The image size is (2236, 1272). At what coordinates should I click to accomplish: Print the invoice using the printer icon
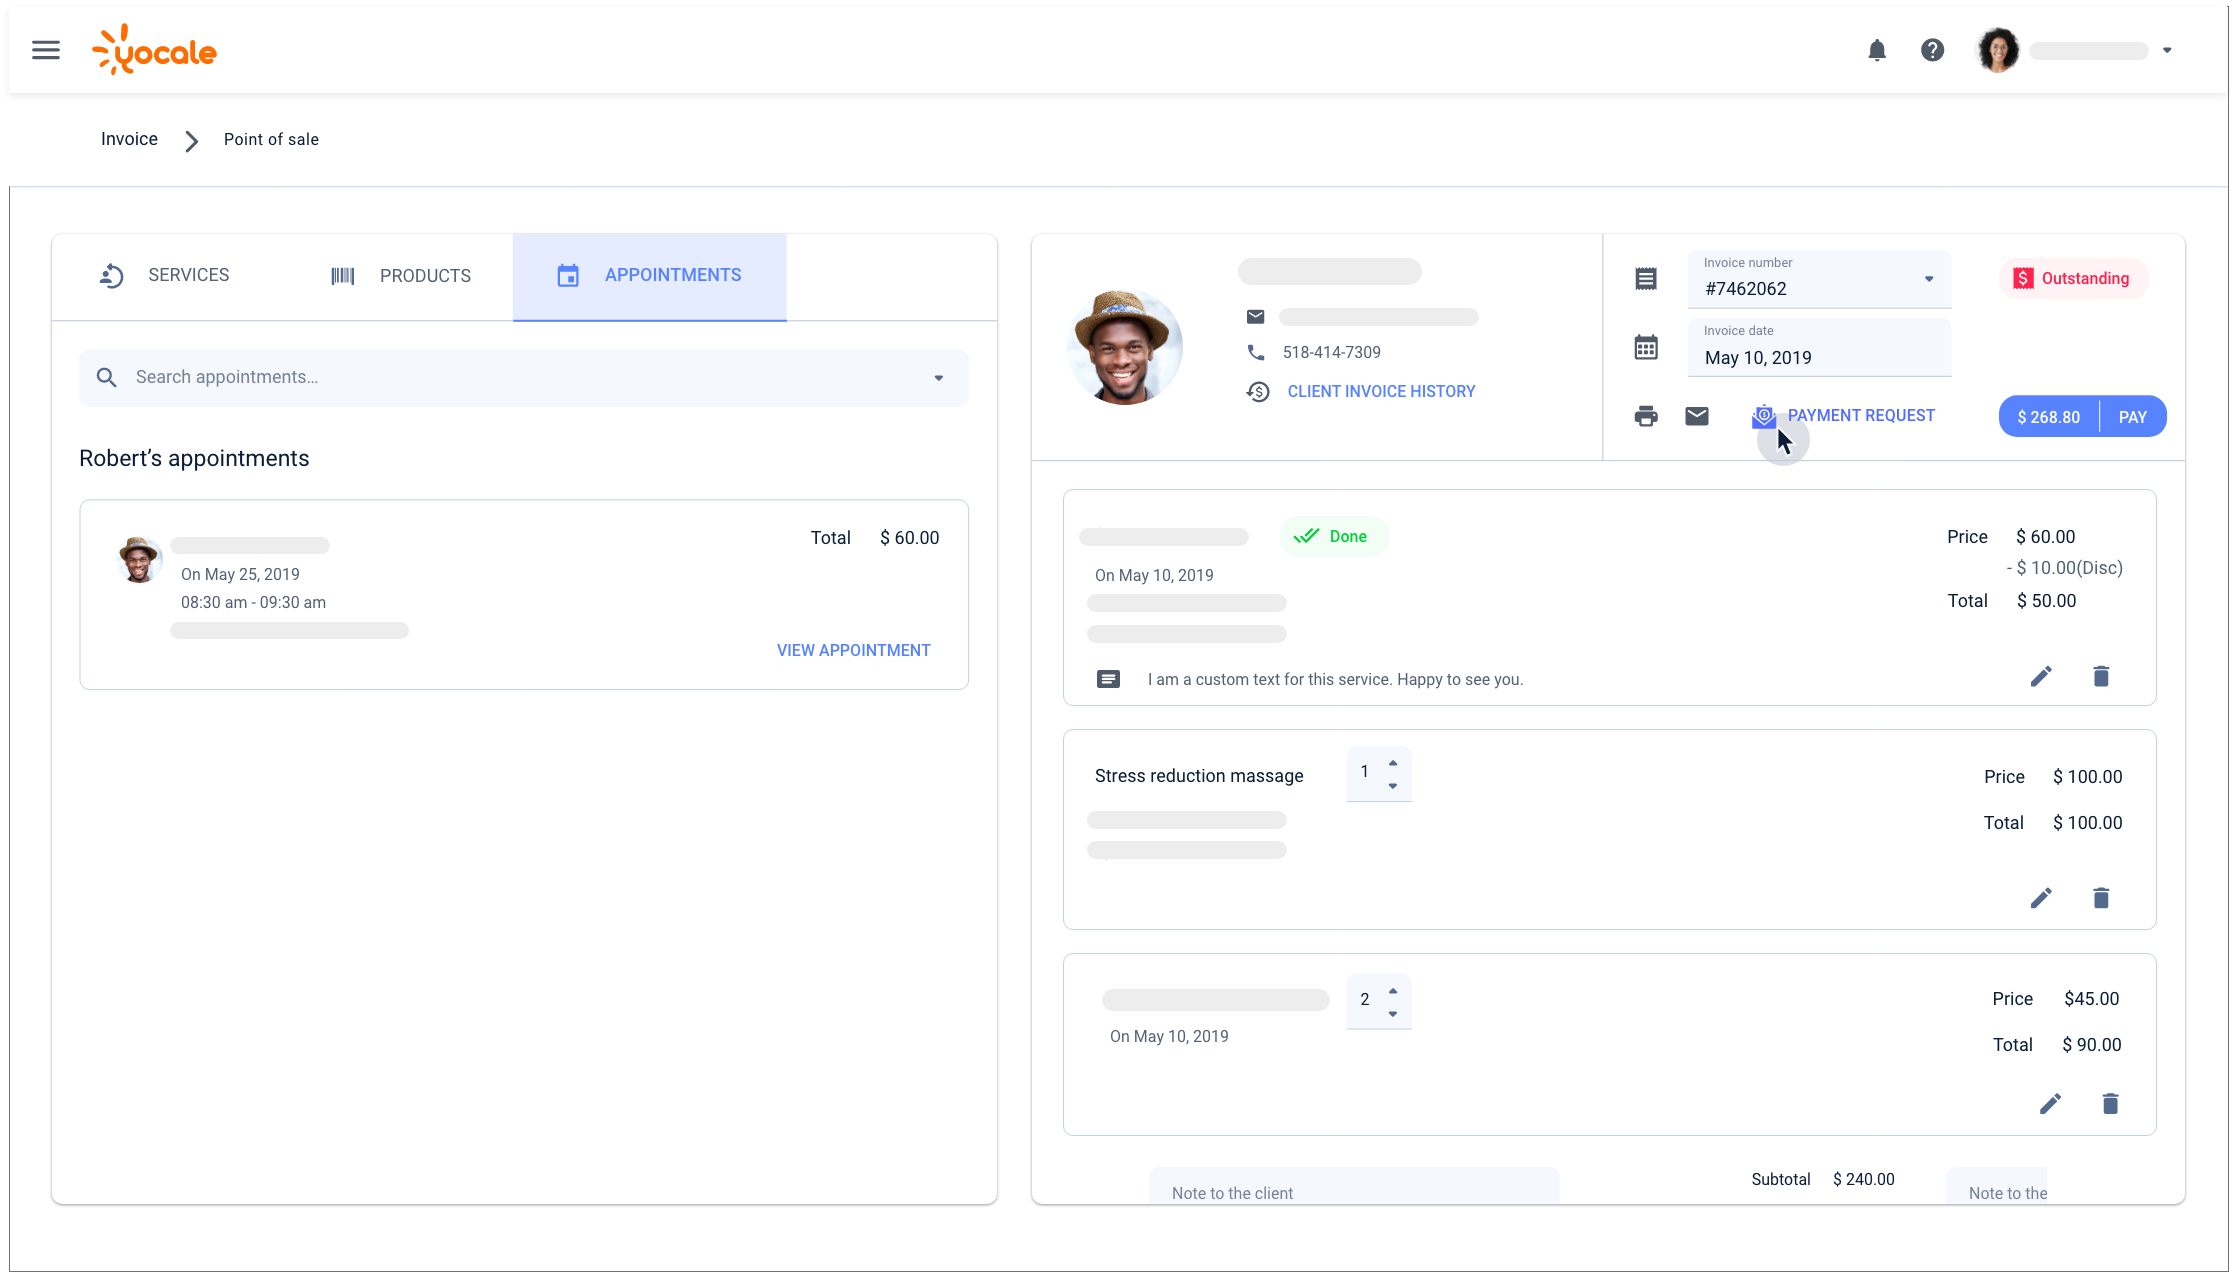(1646, 416)
